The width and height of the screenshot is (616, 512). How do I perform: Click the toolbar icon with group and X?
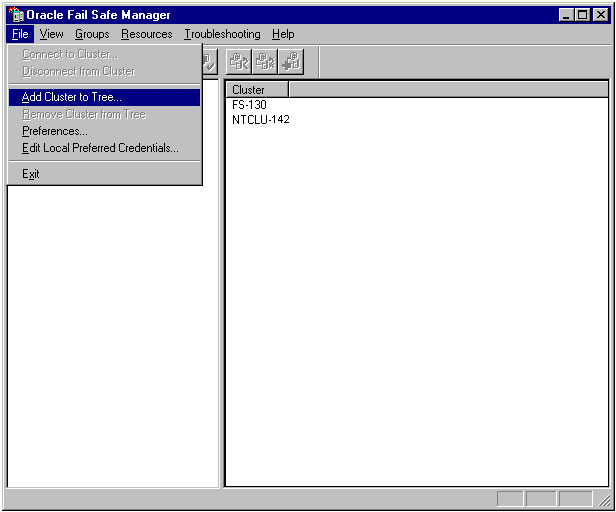(x=265, y=62)
